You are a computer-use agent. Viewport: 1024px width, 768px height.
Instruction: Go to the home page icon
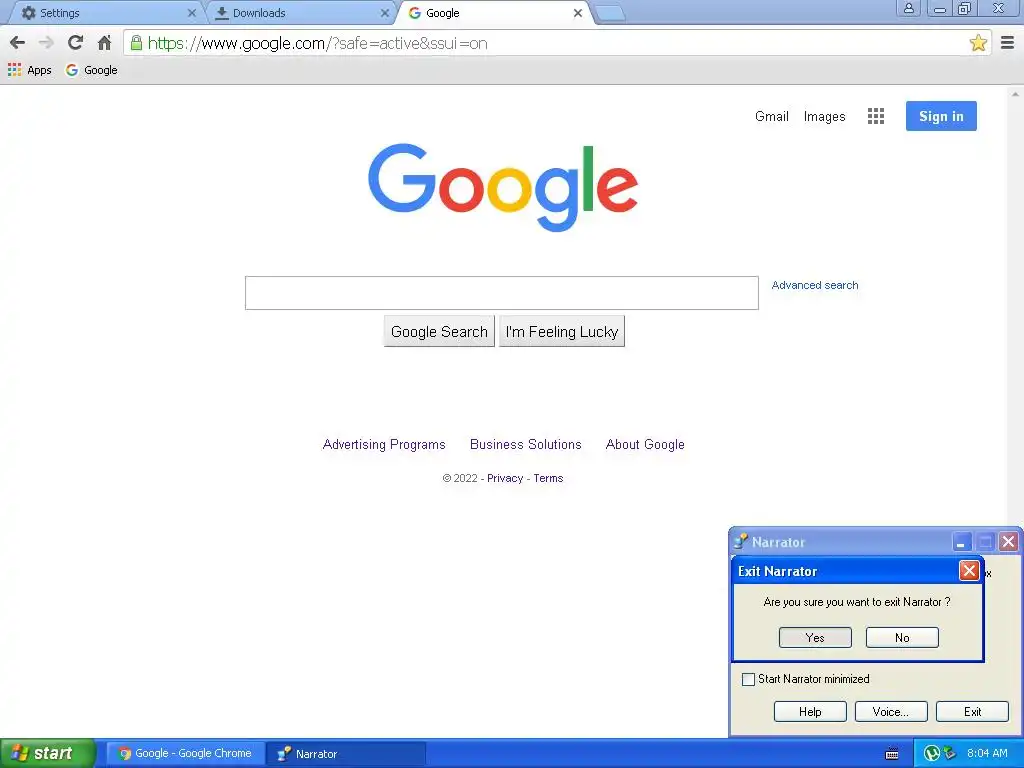point(104,43)
